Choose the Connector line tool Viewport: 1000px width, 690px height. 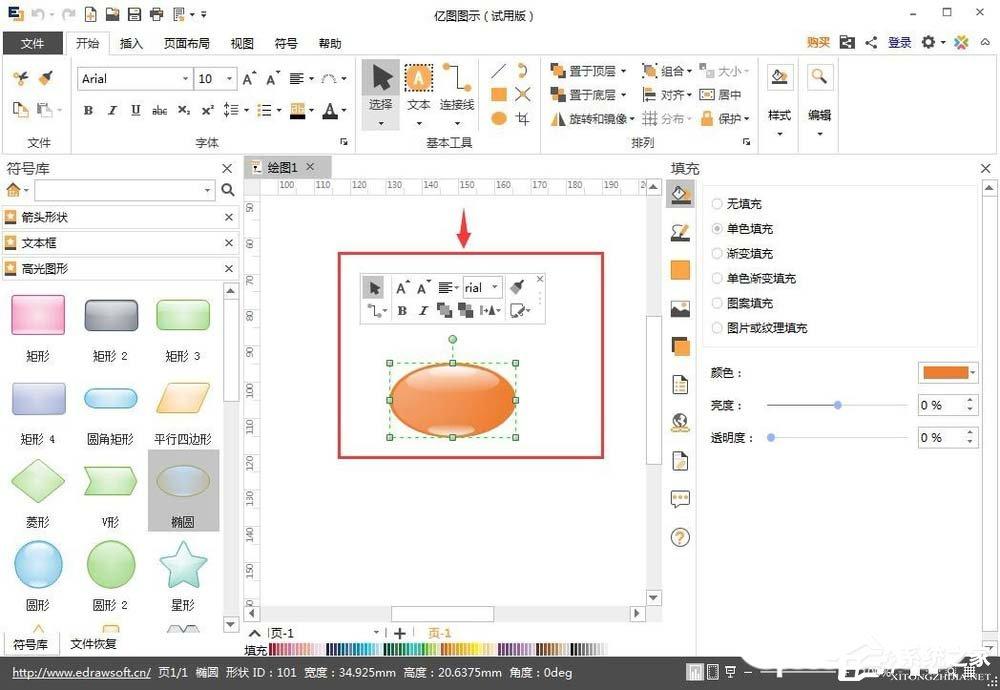click(457, 94)
